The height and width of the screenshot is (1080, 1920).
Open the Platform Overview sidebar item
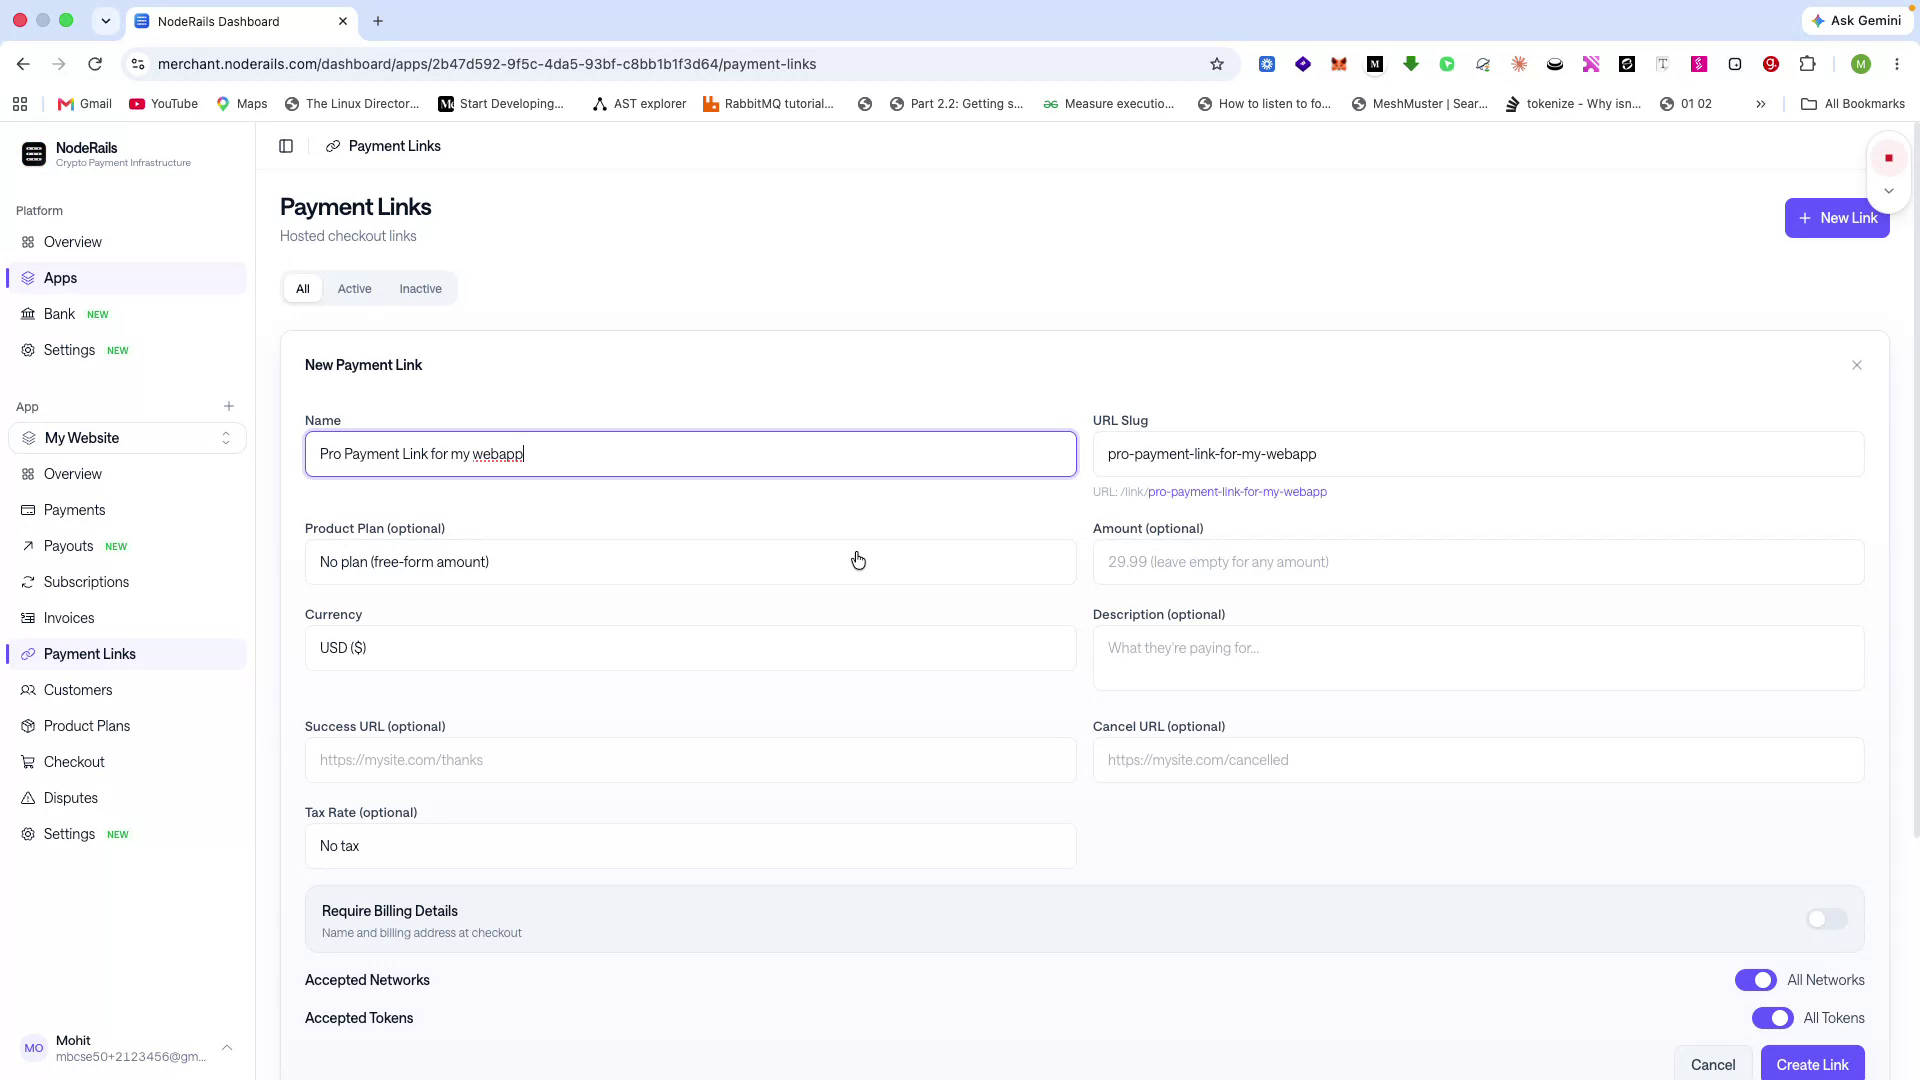click(127, 242)
